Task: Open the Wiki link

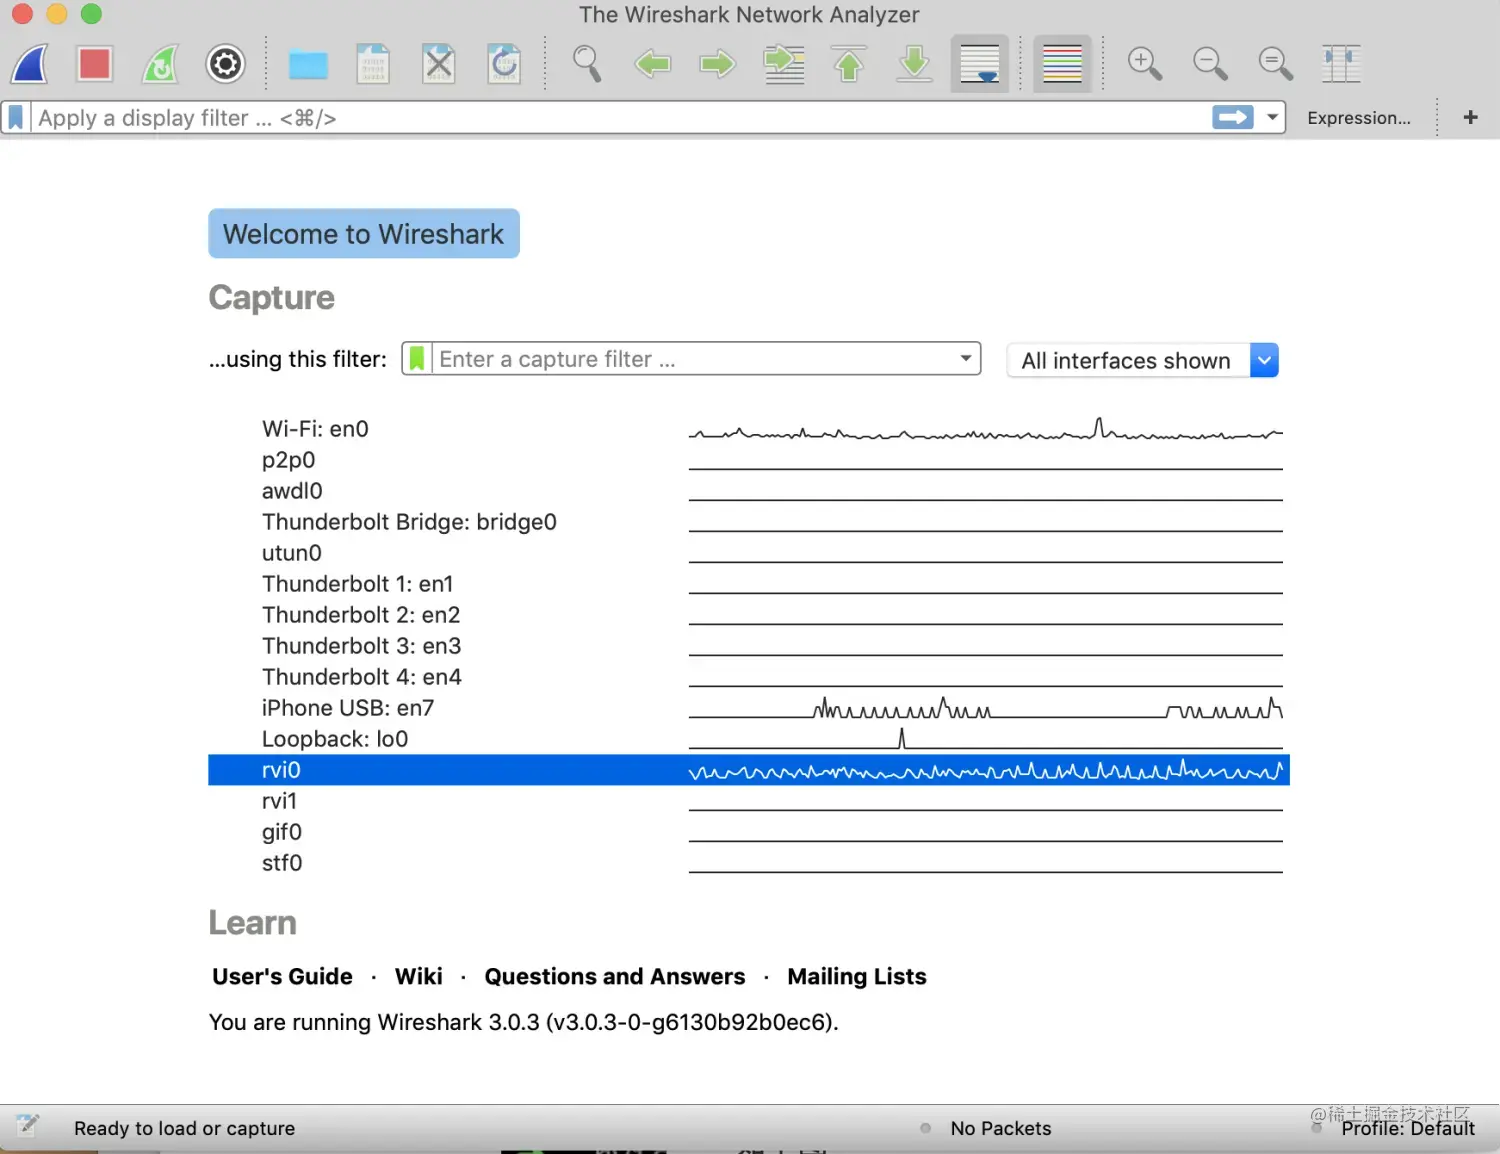Action: pyautogui.click(x=418, y=976)
